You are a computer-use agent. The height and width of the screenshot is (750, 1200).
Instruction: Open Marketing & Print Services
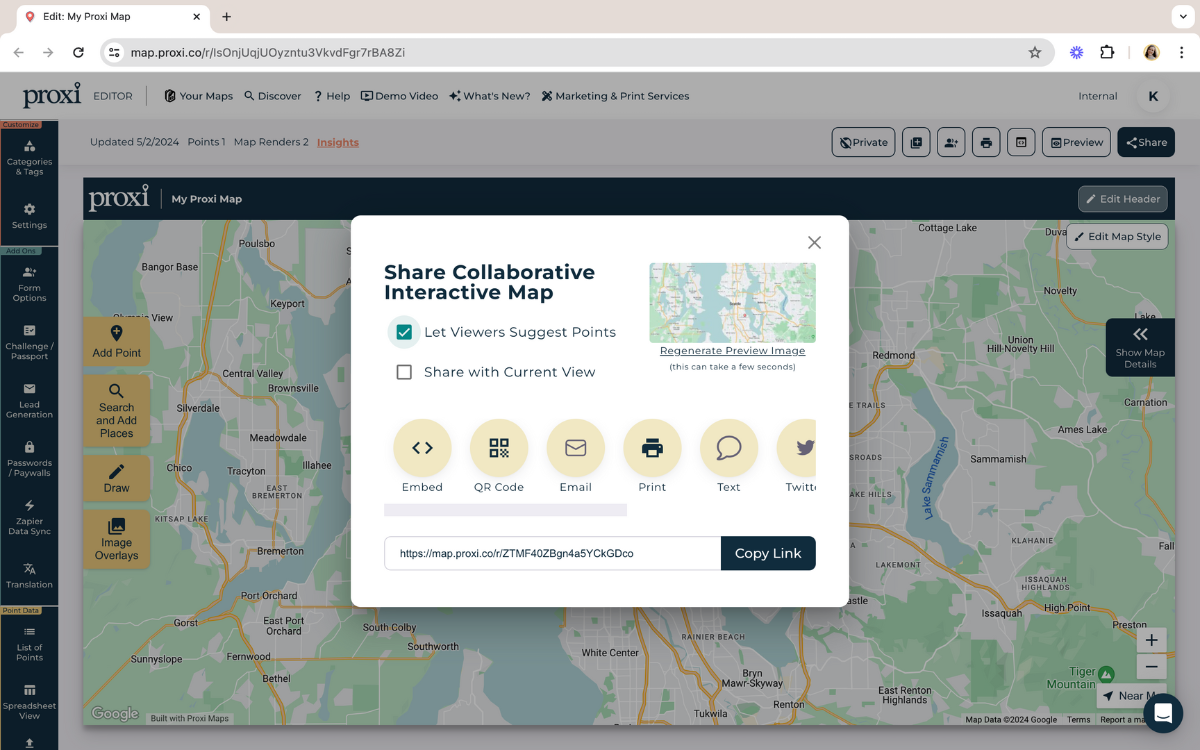click(x=615, y=96)
